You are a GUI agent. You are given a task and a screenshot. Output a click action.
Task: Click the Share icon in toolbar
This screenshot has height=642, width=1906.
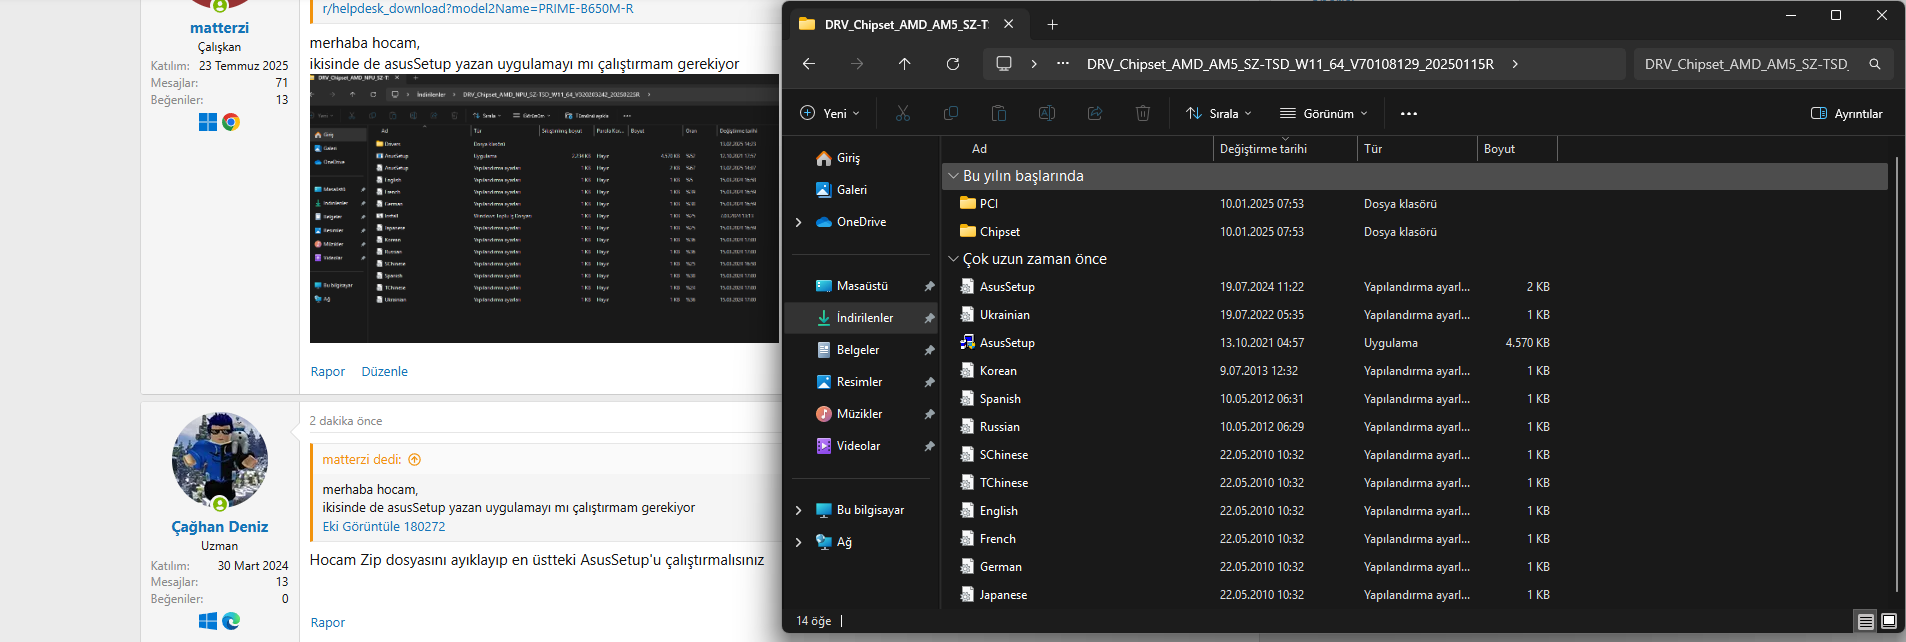click(1095, 113)
